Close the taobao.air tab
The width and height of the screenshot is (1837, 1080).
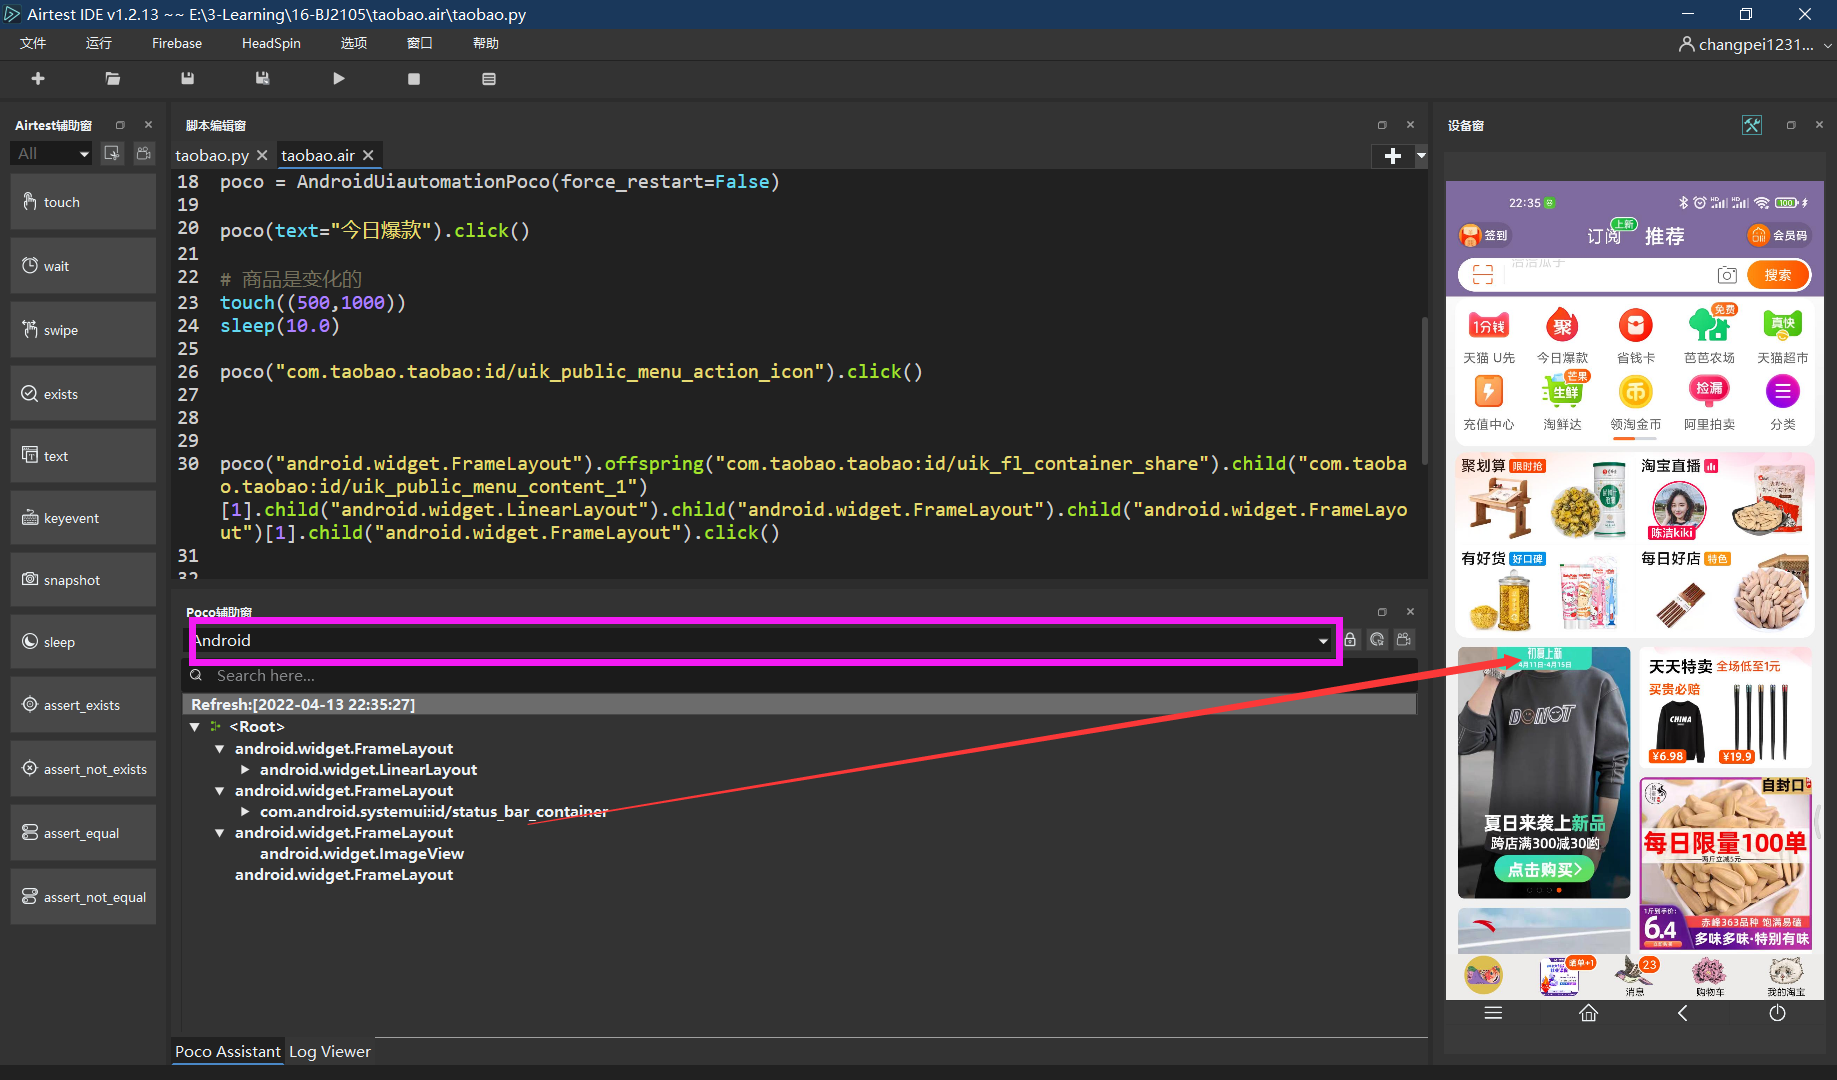click(368, 155)
